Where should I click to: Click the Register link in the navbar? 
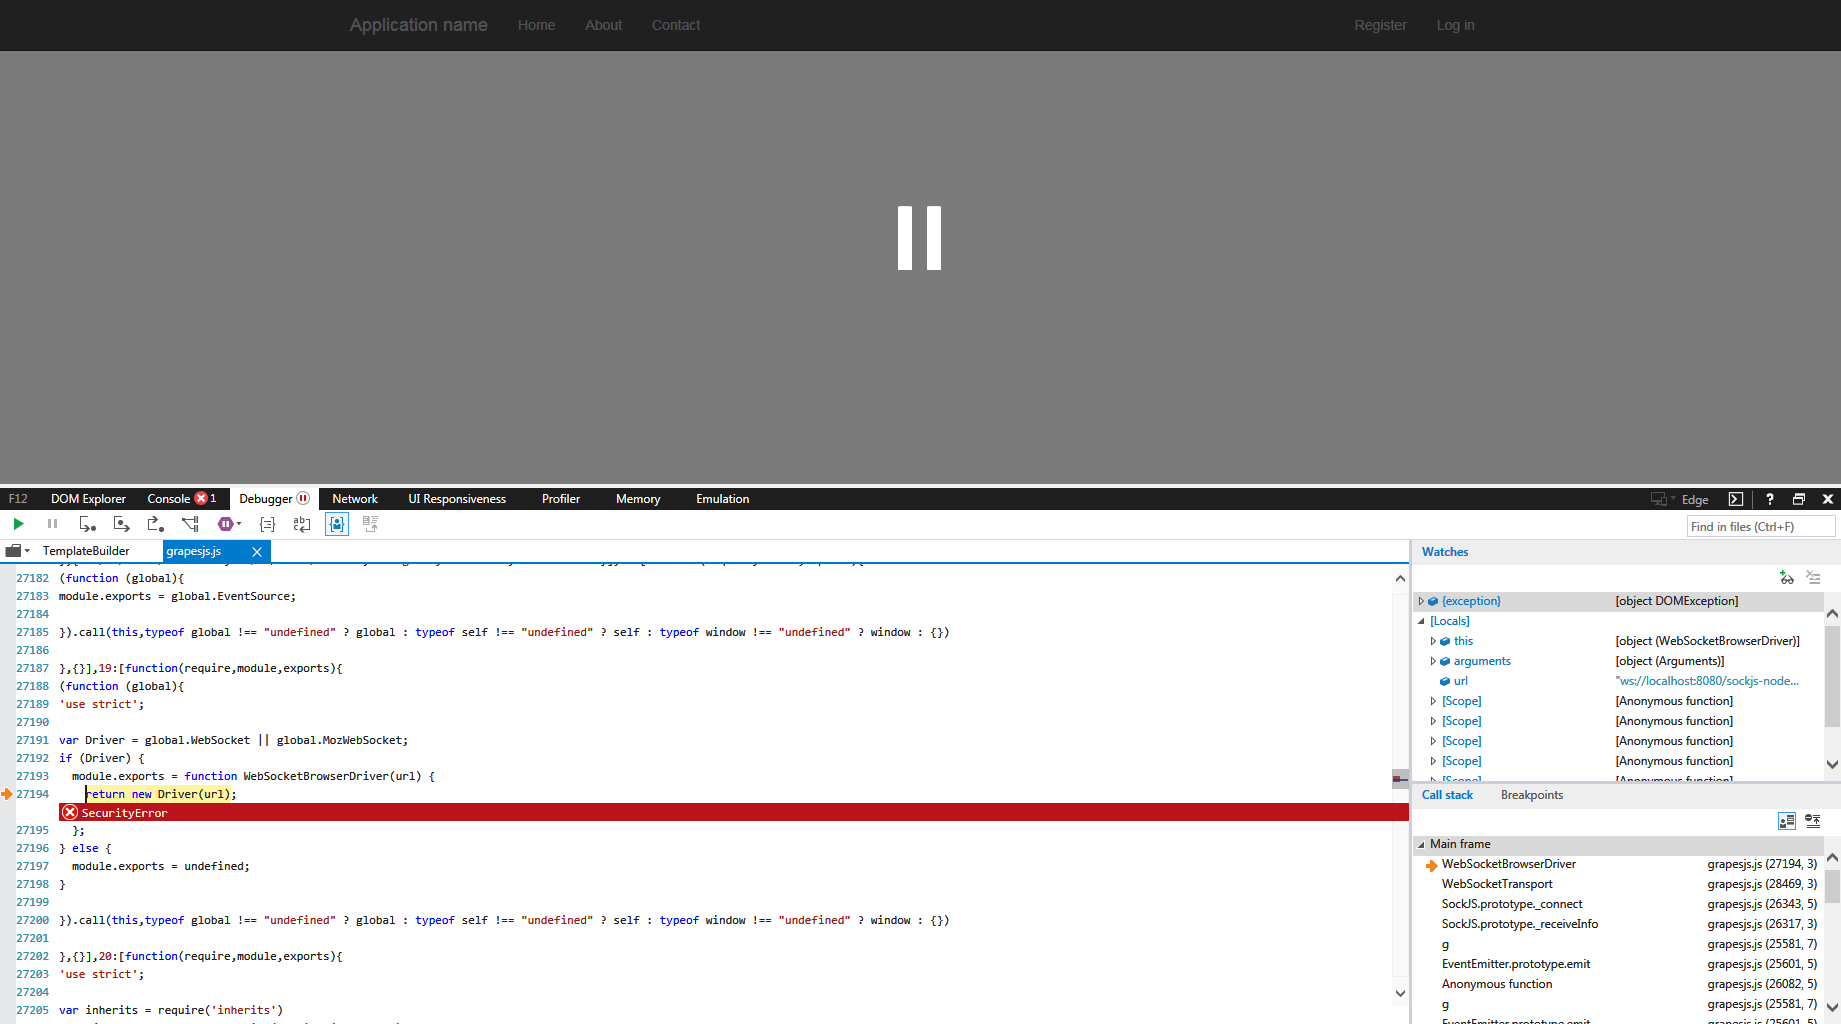click(1380, 25)
